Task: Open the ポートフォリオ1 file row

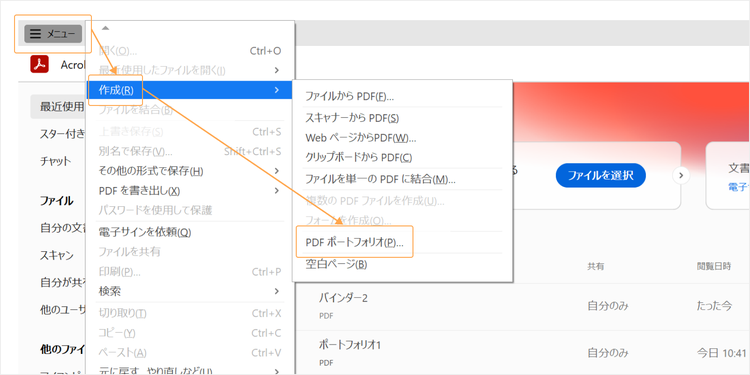Action: coord(522,353)
